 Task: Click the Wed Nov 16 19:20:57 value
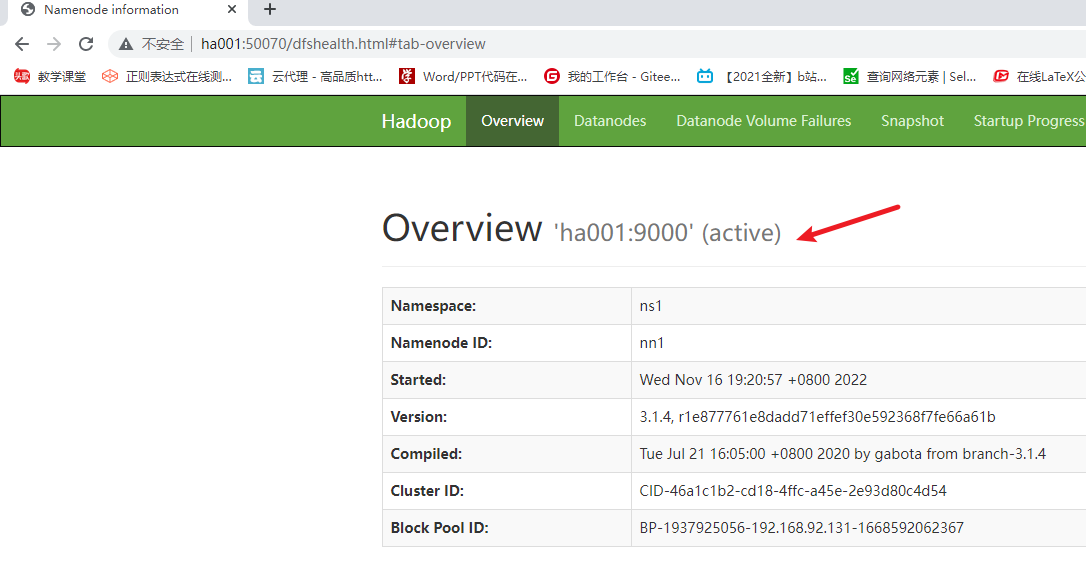(x=754, y=380)
